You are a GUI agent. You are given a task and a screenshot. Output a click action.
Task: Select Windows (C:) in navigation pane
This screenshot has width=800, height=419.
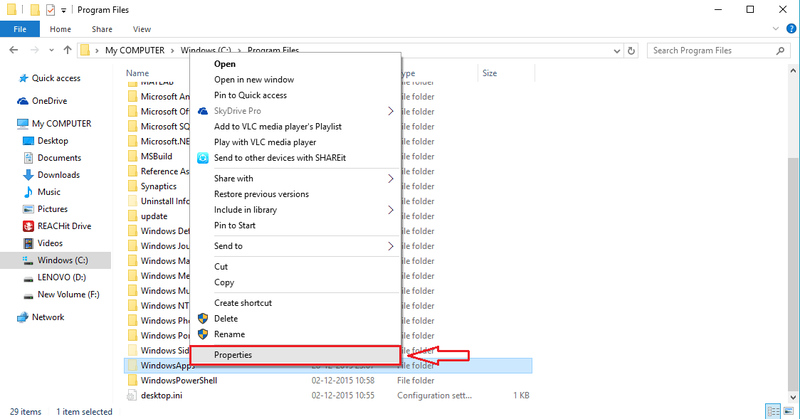[56, 260]
